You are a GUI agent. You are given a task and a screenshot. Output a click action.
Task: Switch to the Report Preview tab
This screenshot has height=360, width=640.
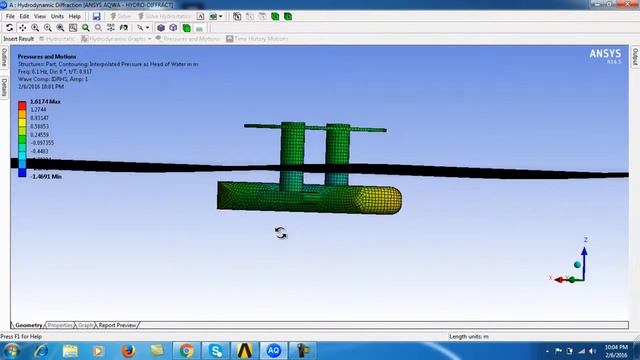click(117, 325)
